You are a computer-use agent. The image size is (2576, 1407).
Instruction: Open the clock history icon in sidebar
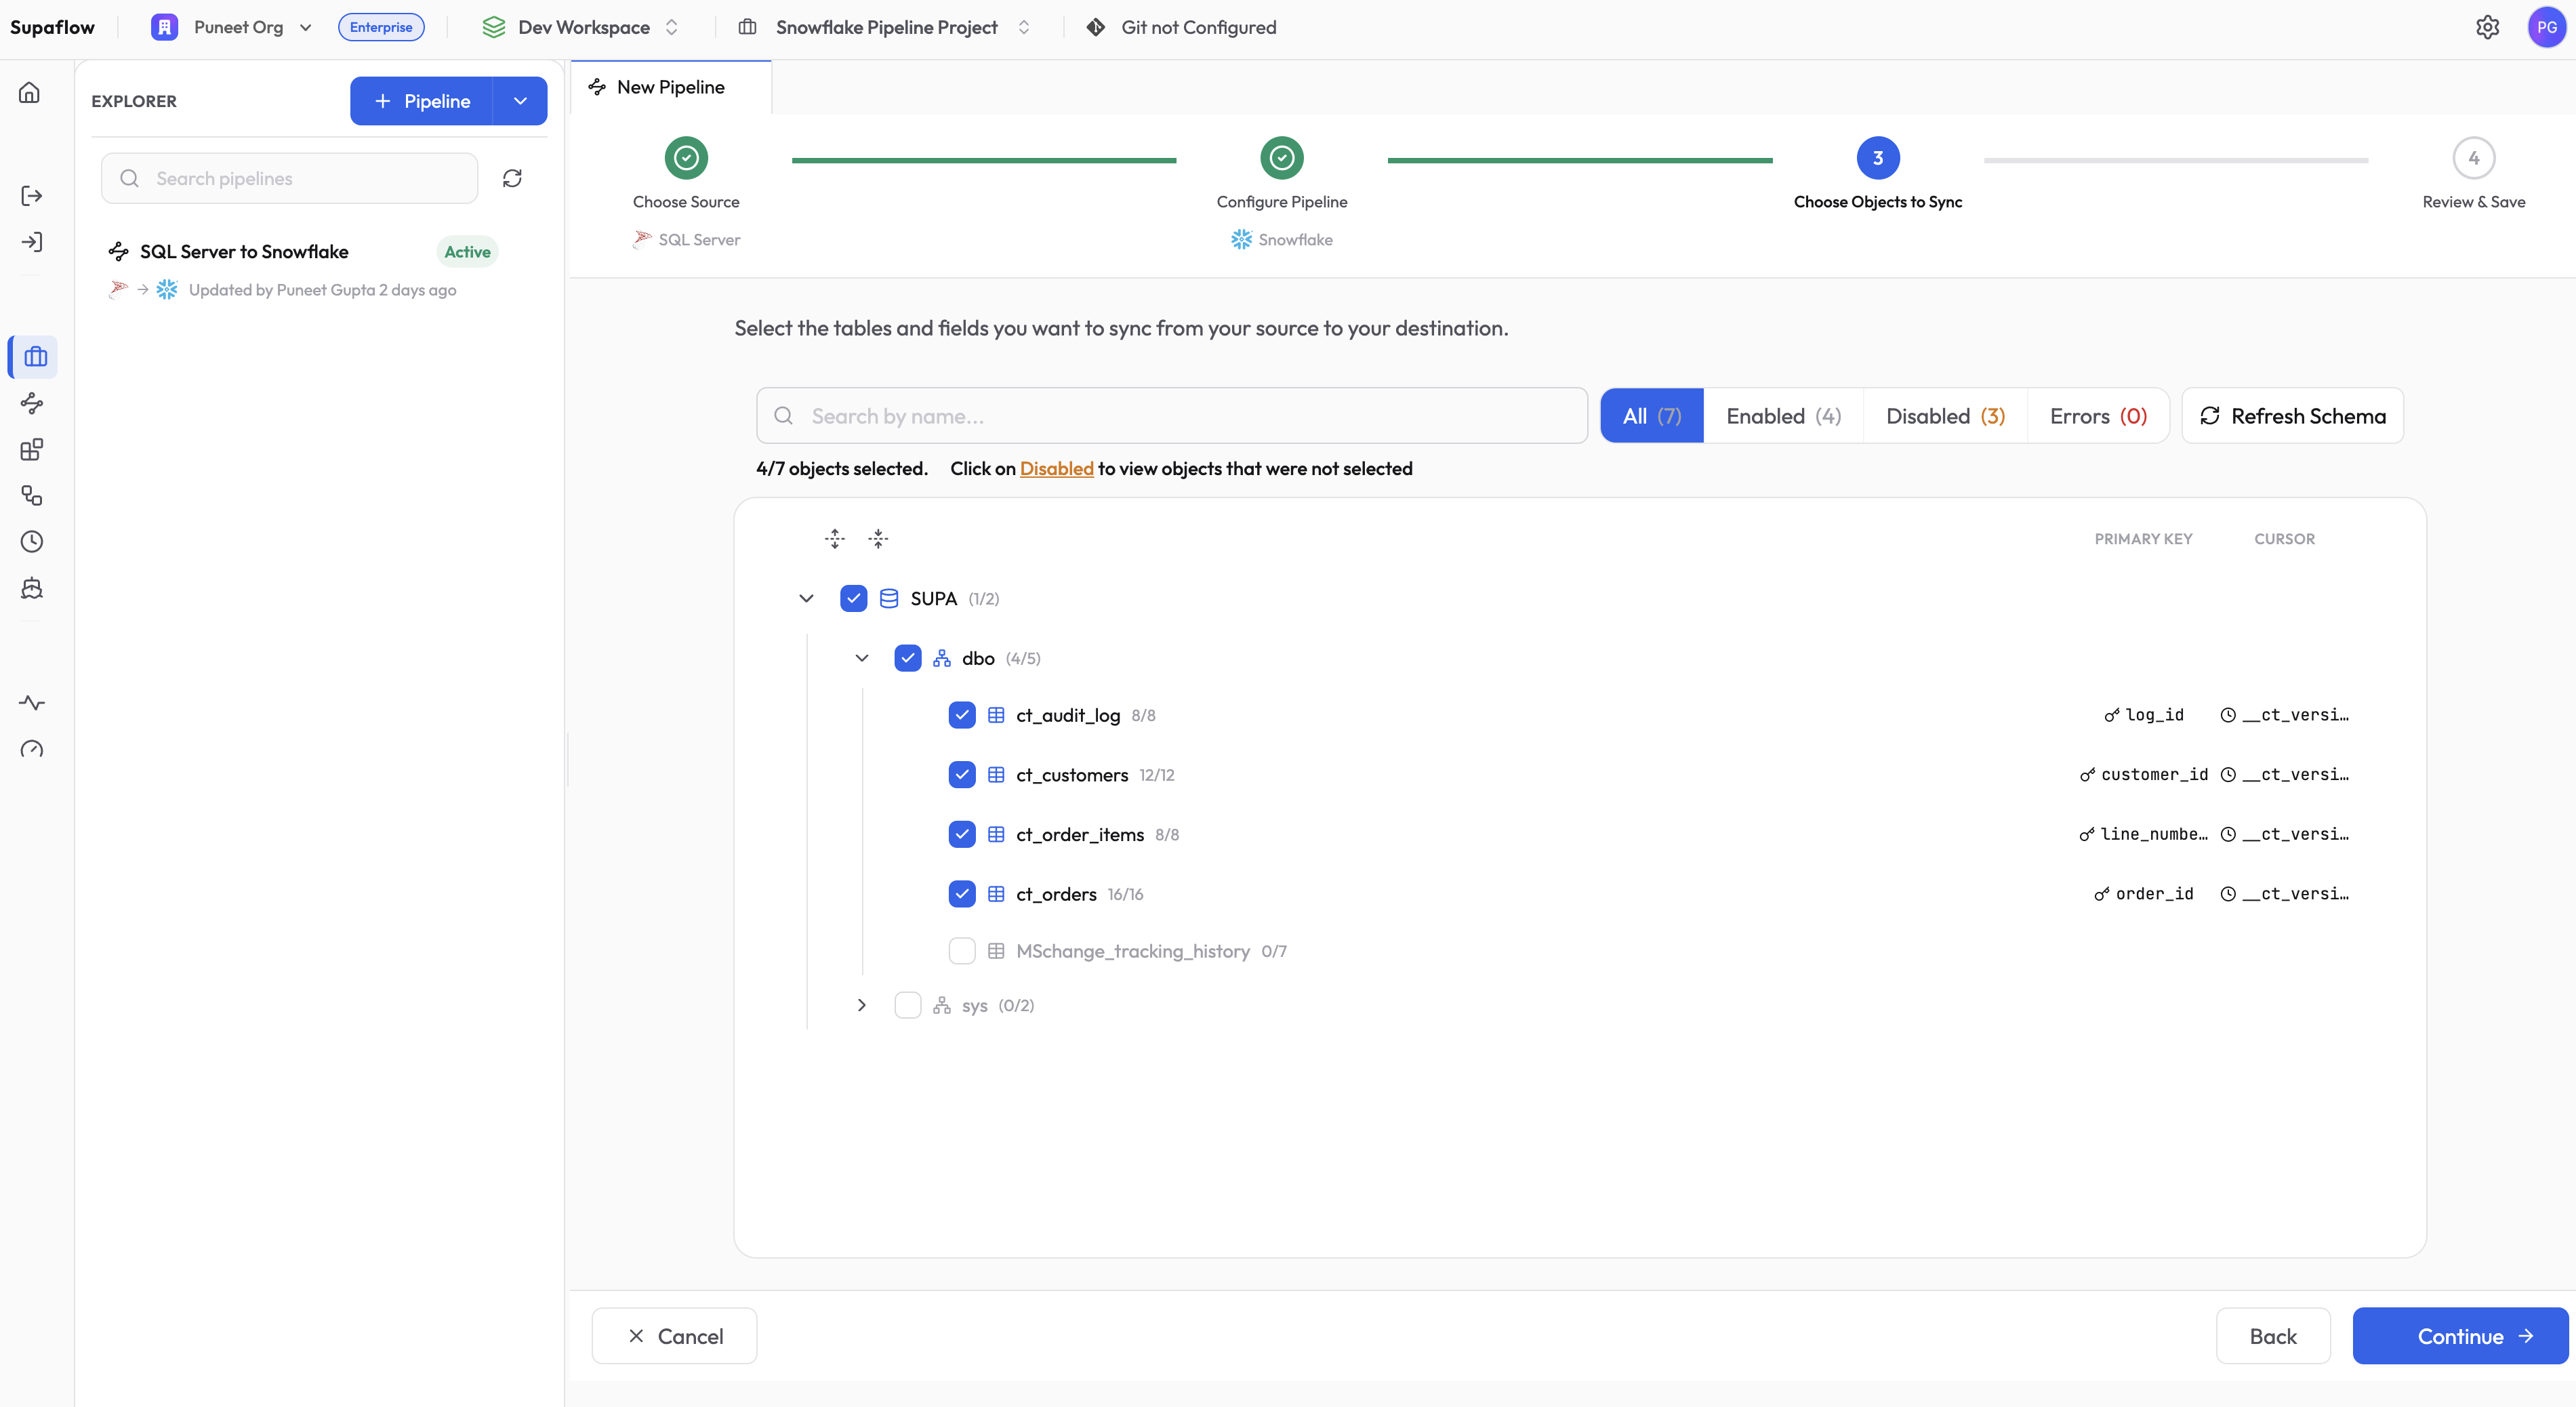click(32, 541)
